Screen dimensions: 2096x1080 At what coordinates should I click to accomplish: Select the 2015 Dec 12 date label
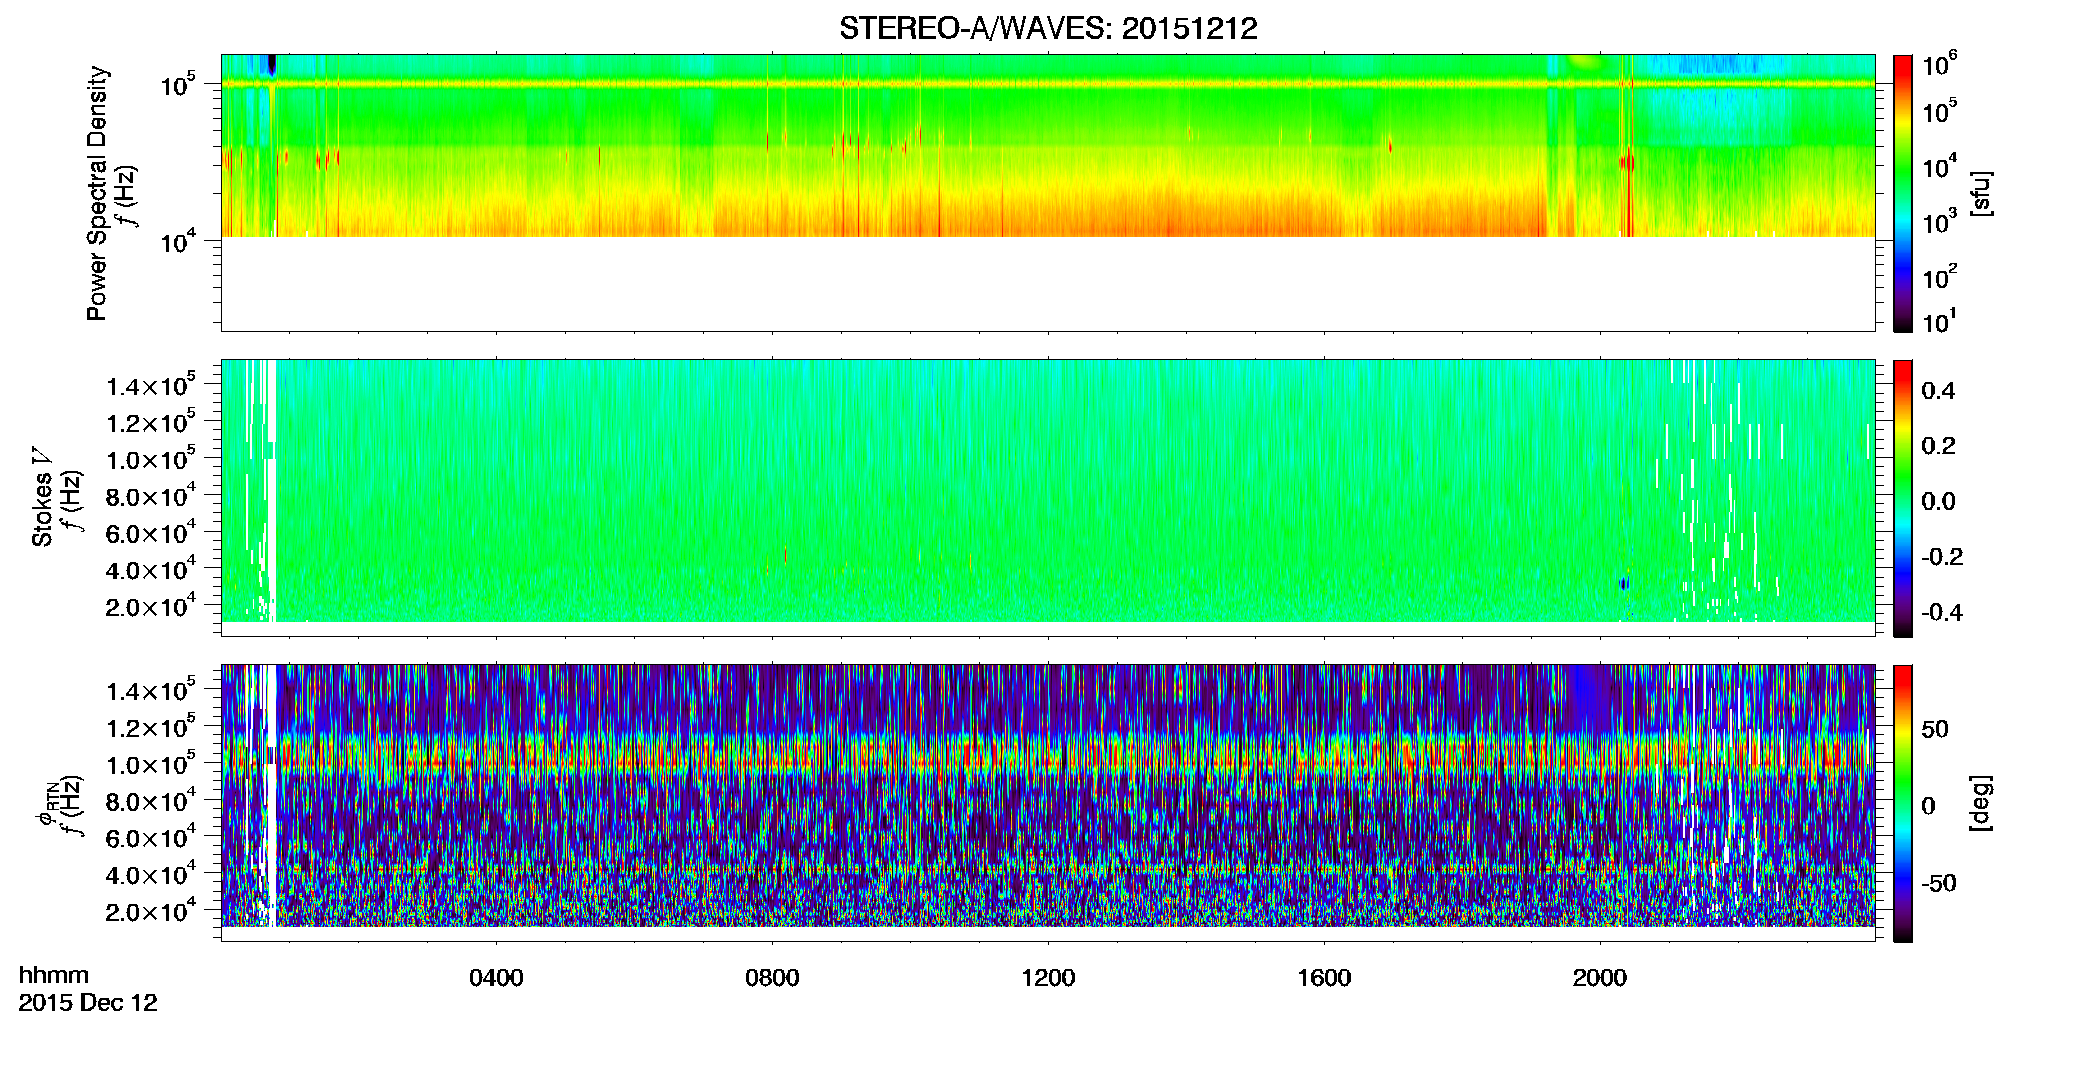tap(88, 1003)
